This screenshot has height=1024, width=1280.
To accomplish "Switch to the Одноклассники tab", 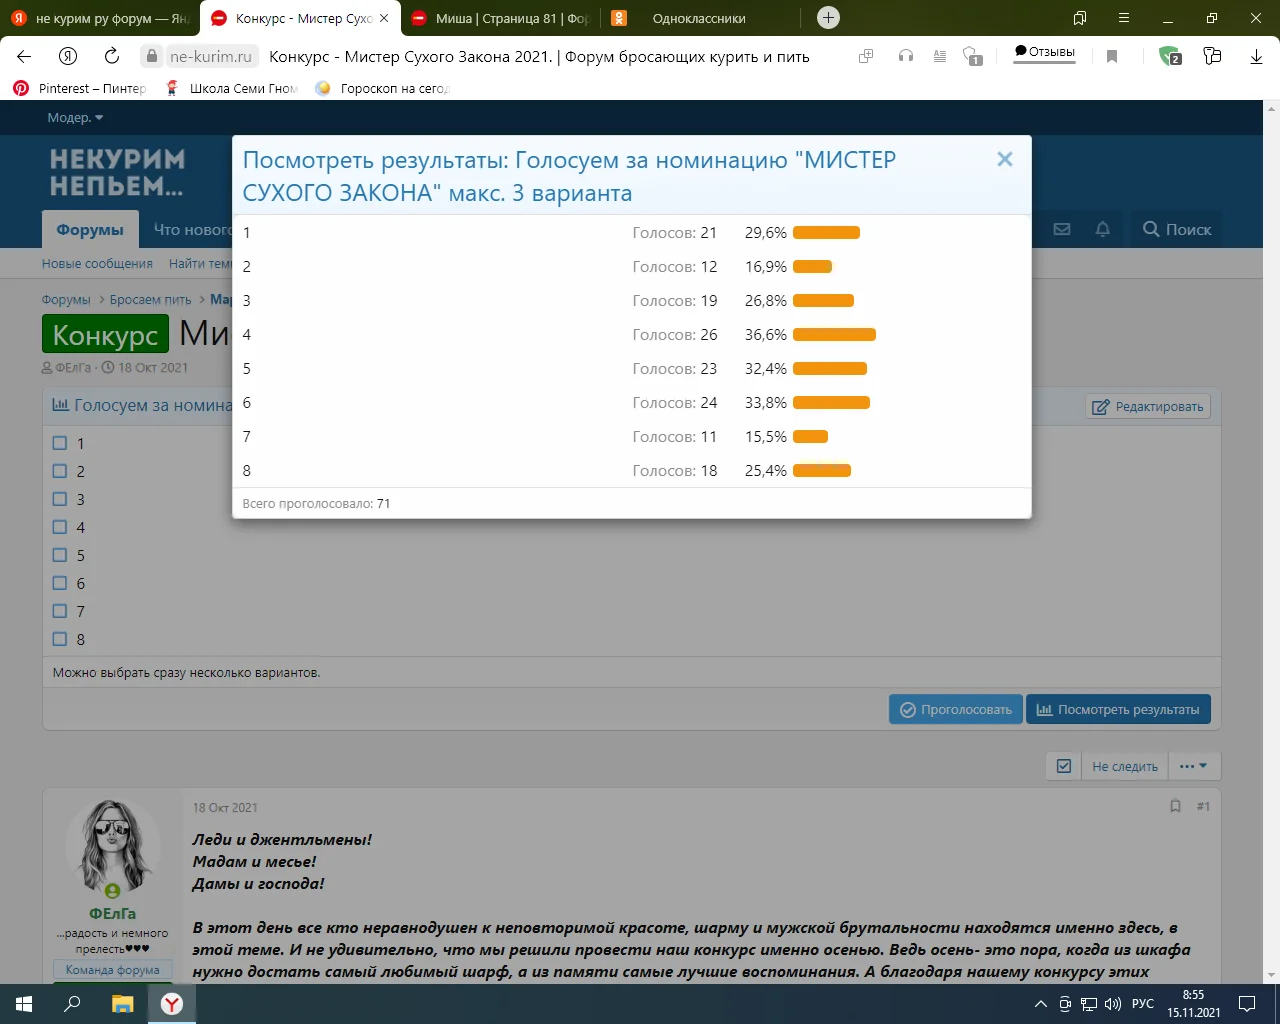I will 700,18.
